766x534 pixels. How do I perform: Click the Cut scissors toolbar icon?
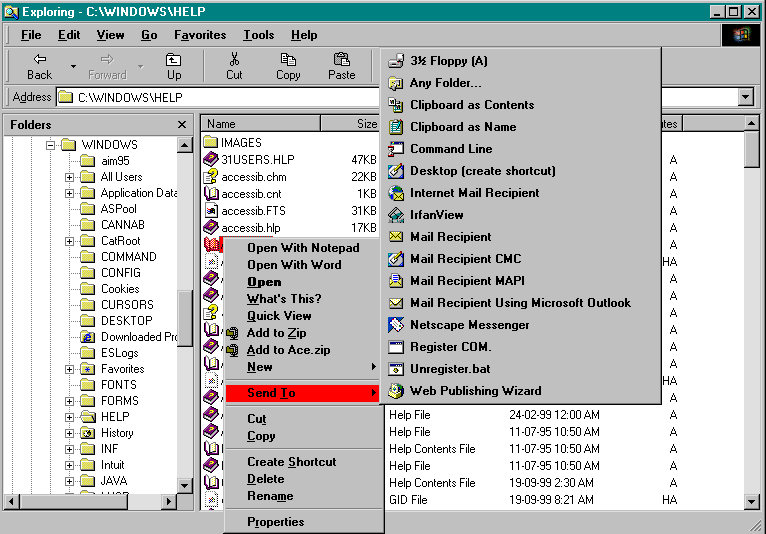click(234, 60)
